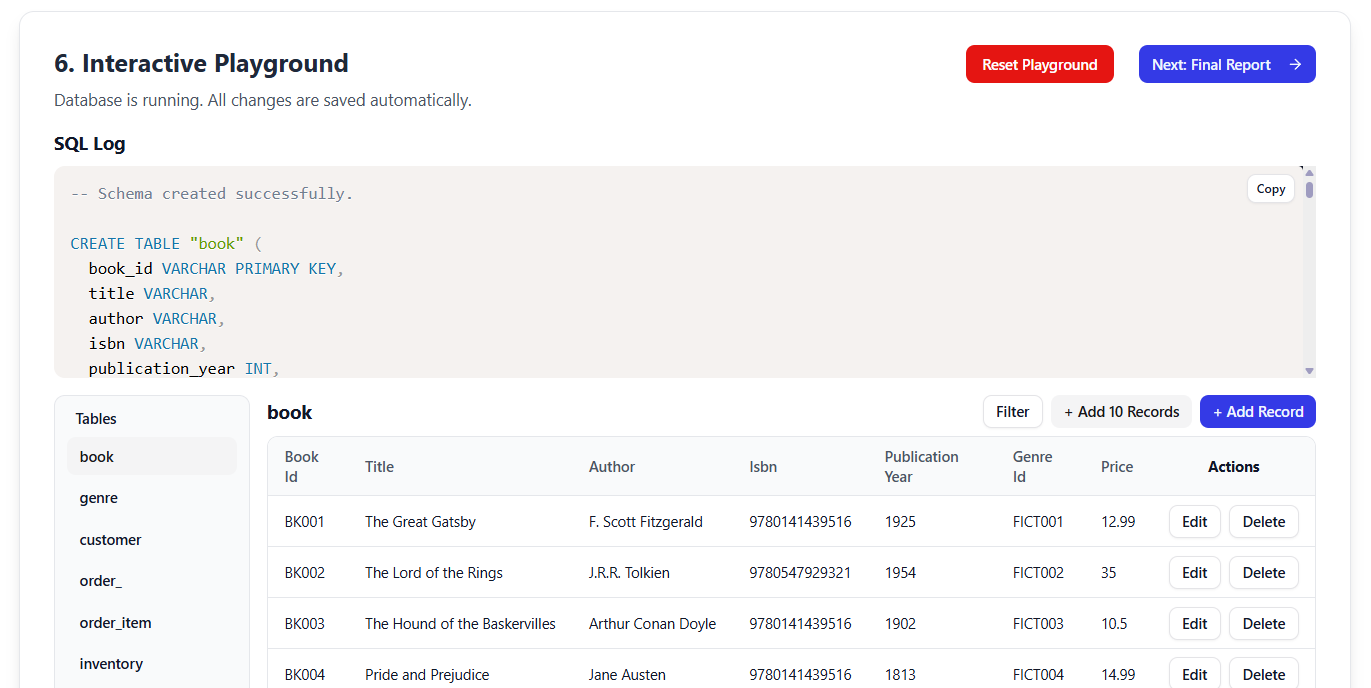Delete the Pride and Prejudice record
This screenshot has height=688, width=1371.
click(x=1263, y=674)
